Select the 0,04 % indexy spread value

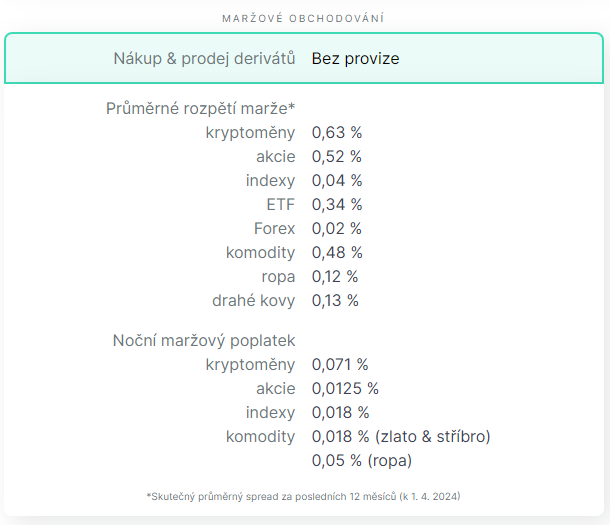click(x=337, y=180)
